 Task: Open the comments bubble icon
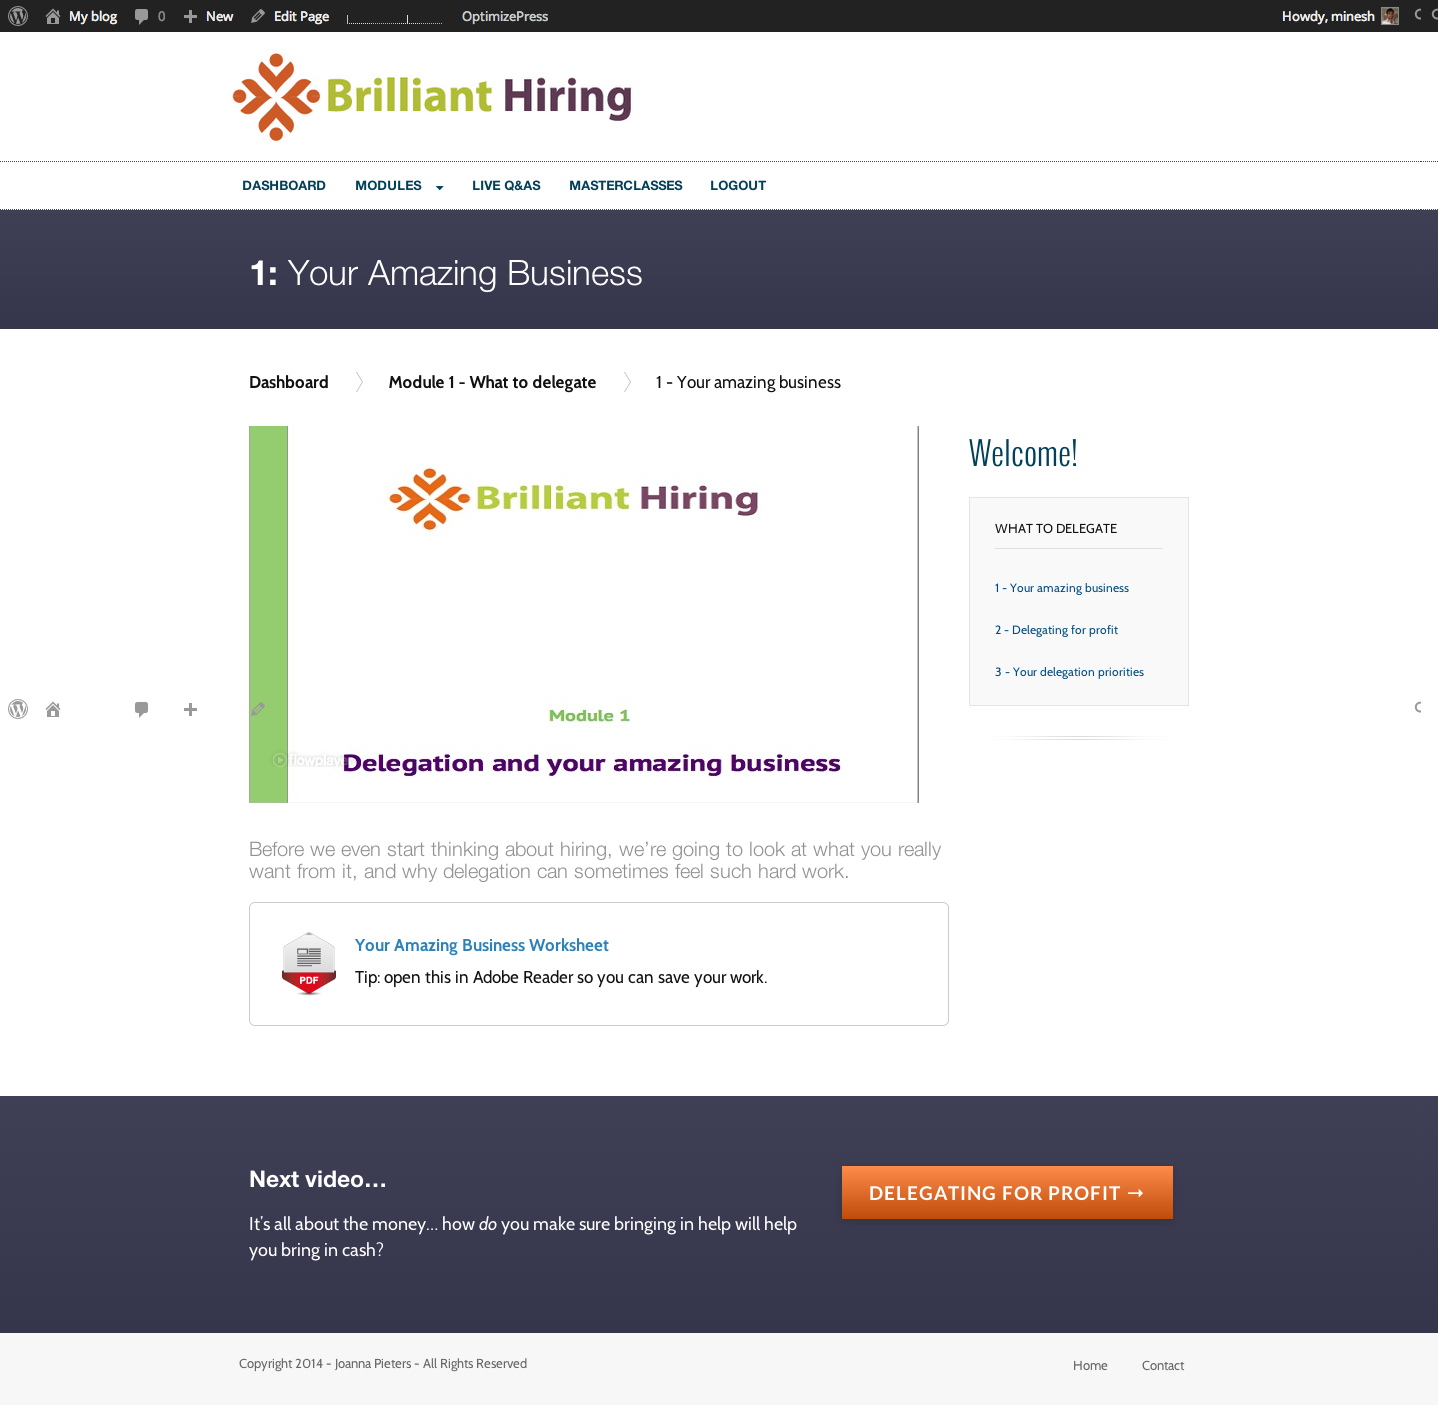pyautogui.click(x=142, y=16)
